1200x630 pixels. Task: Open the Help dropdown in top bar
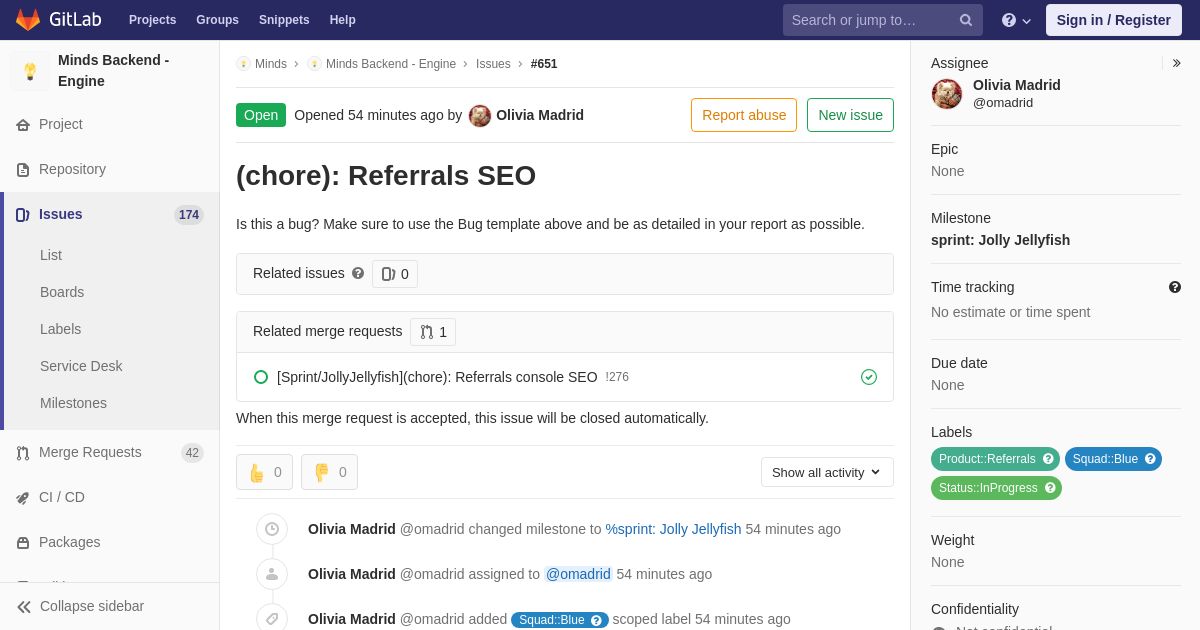(x=1016, y=20)
